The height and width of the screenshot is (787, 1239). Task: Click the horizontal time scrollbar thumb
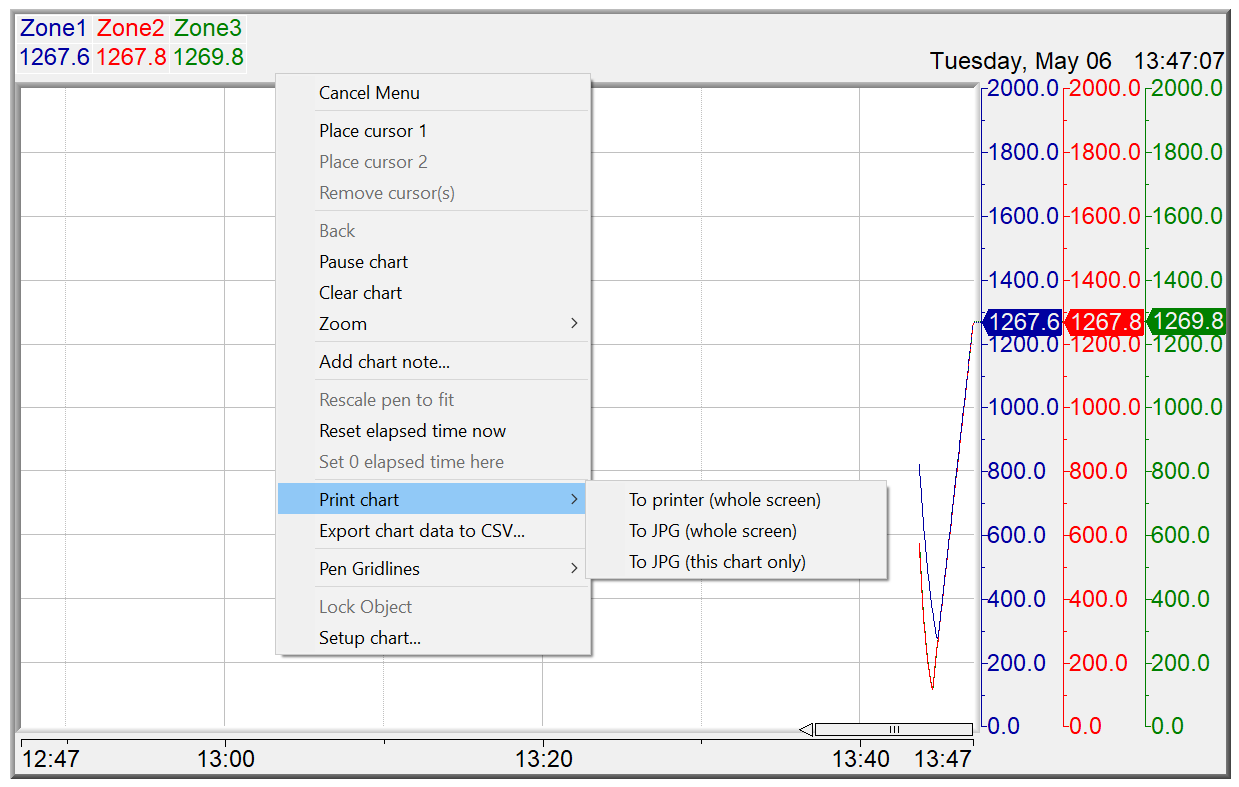(x=894, y=729)
